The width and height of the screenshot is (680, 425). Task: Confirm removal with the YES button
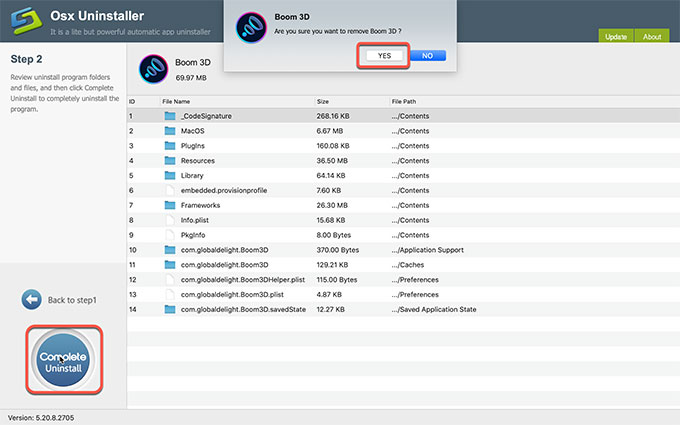click(384, 56)
